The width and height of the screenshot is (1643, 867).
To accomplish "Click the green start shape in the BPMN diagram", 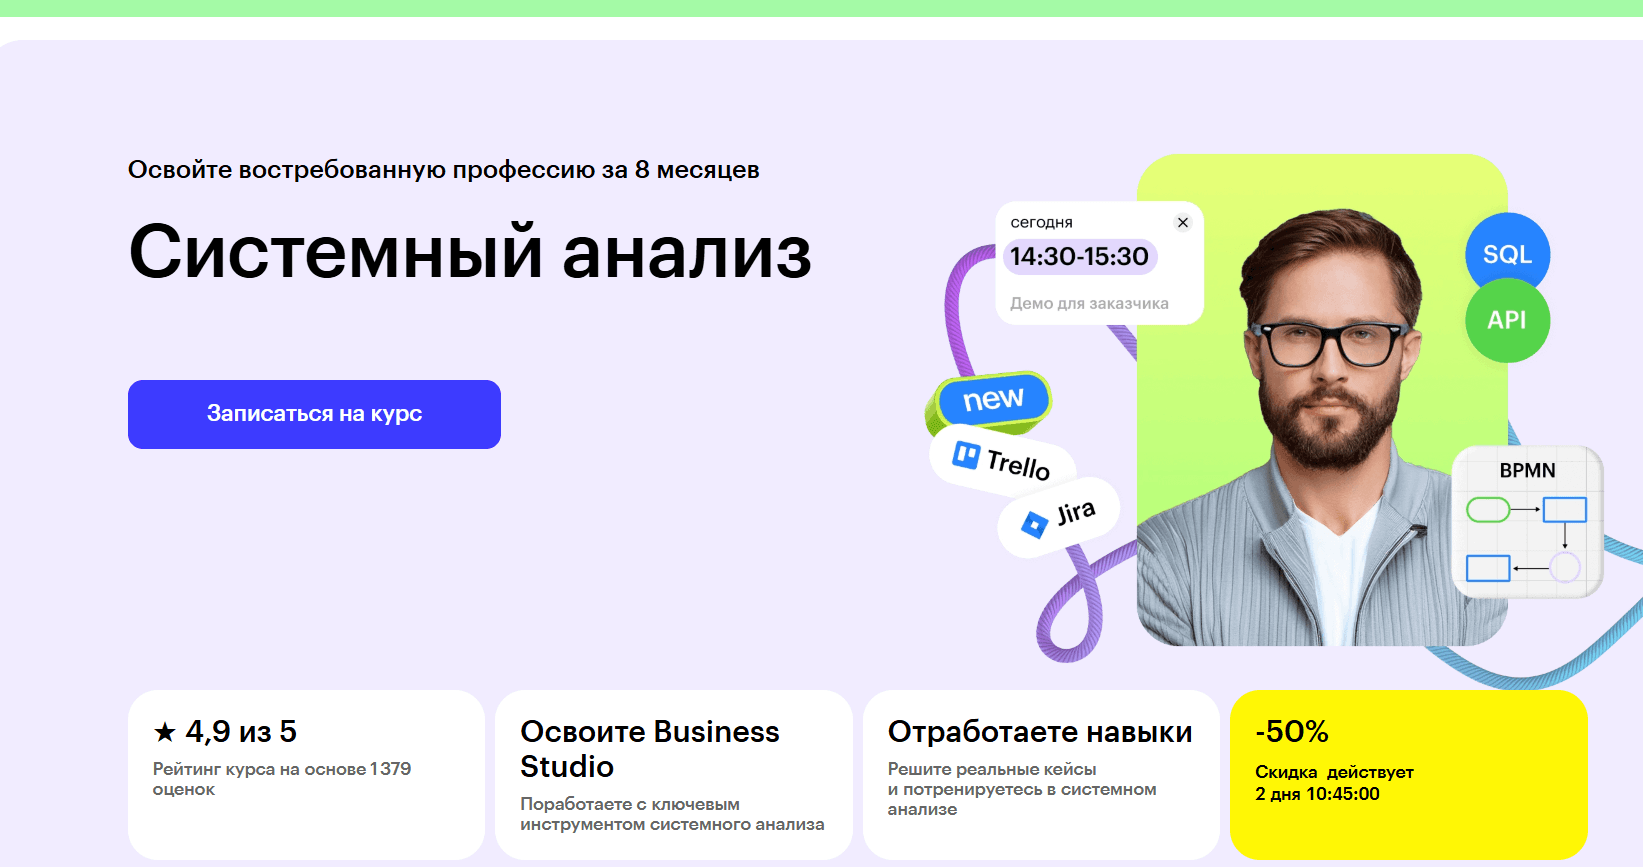I will pos(1487,510).
